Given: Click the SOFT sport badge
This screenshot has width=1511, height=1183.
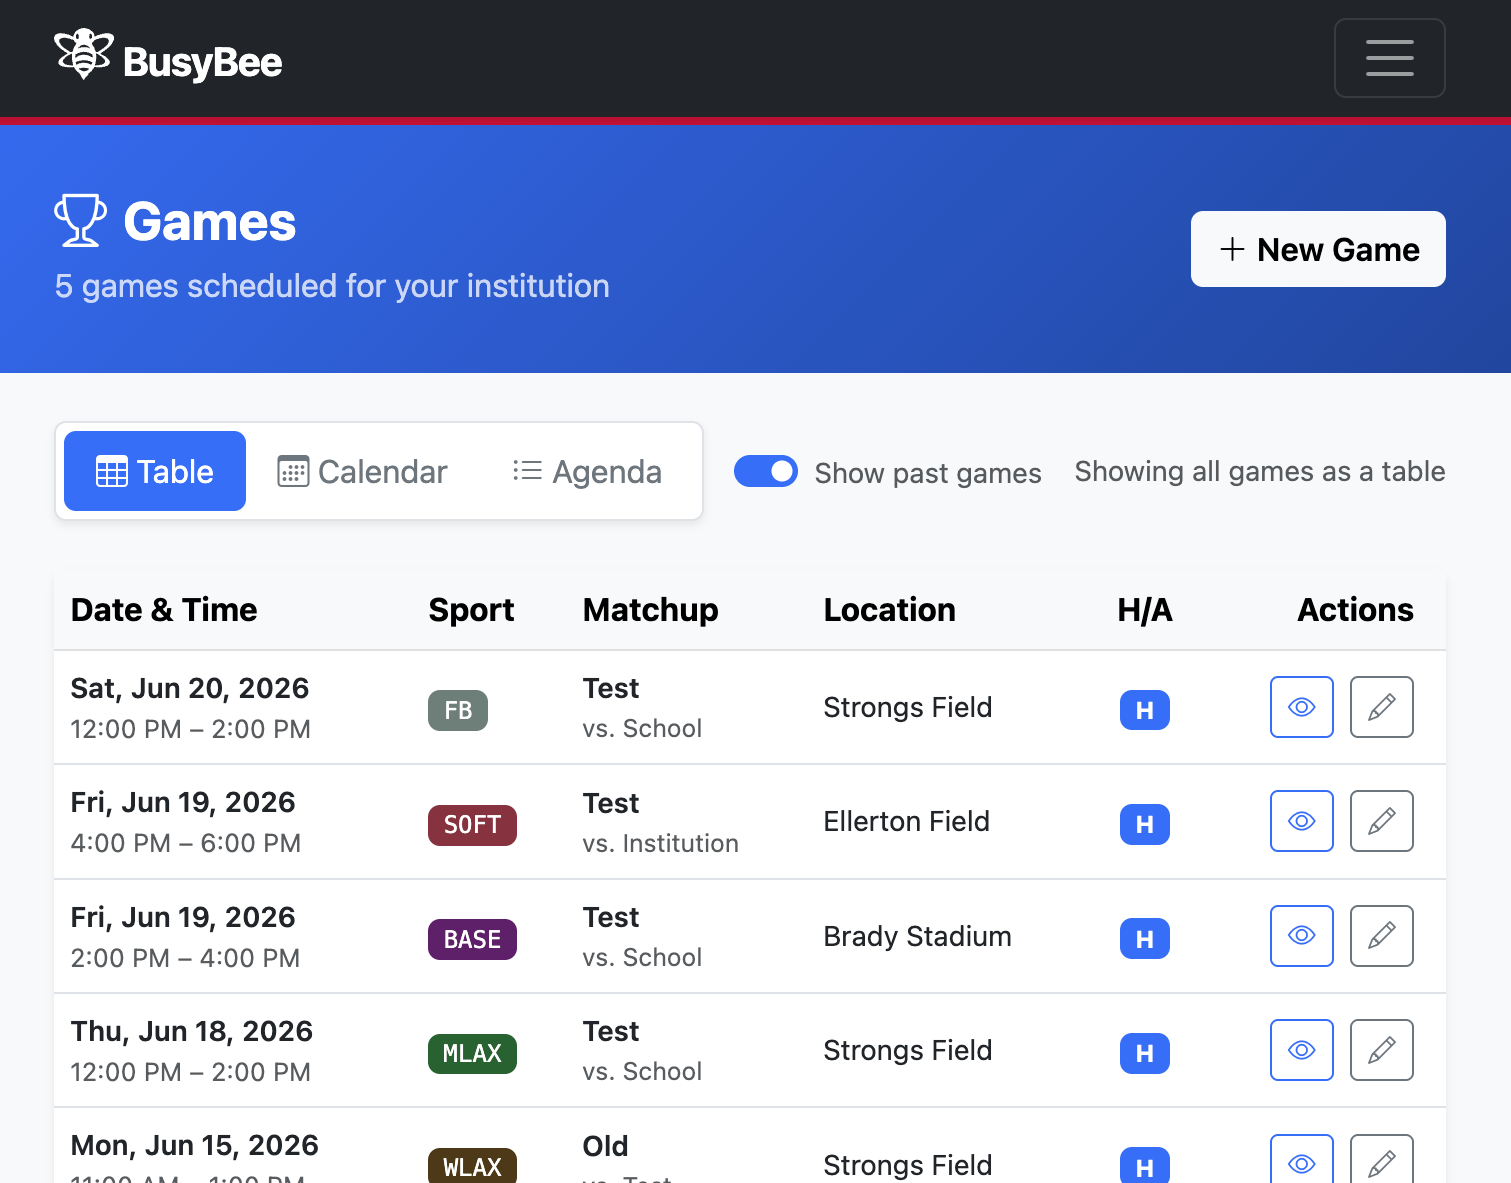Looking at the screenshot, I should pyautogui.click(x=472, y=825).
